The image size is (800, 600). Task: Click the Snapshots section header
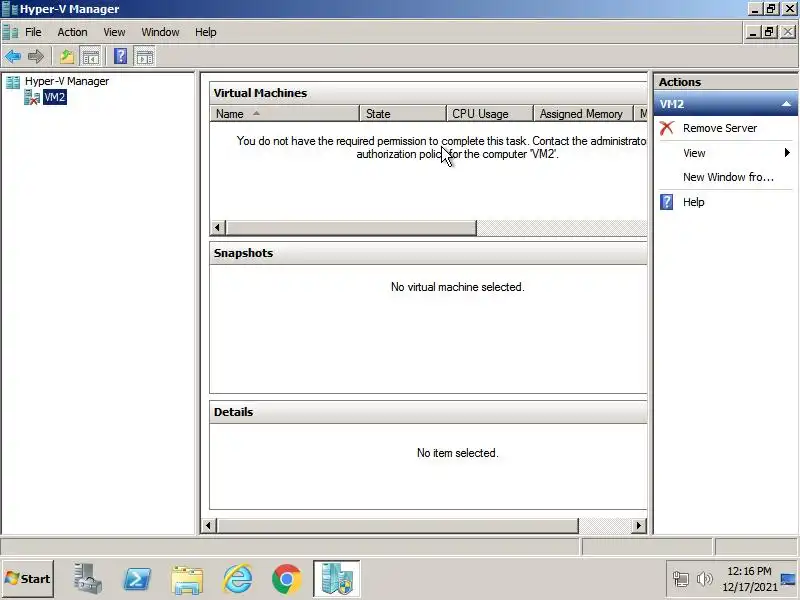click(x=428, y=253)
